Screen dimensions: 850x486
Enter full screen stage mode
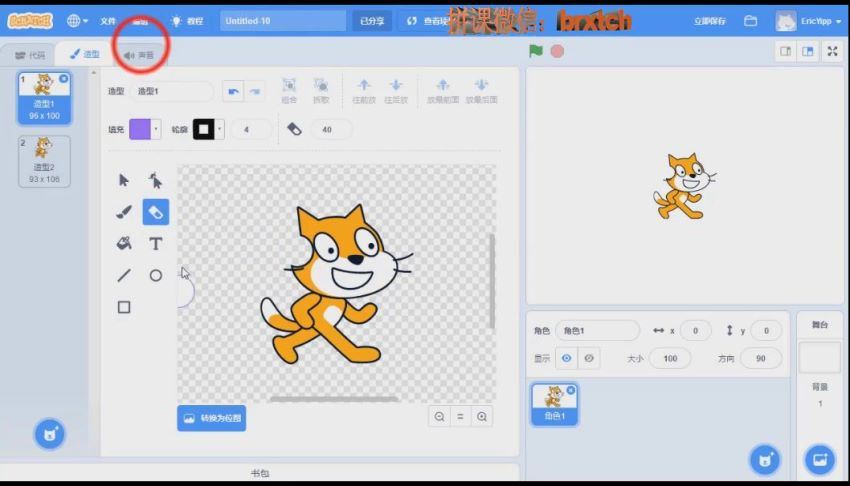coord(833,51)
